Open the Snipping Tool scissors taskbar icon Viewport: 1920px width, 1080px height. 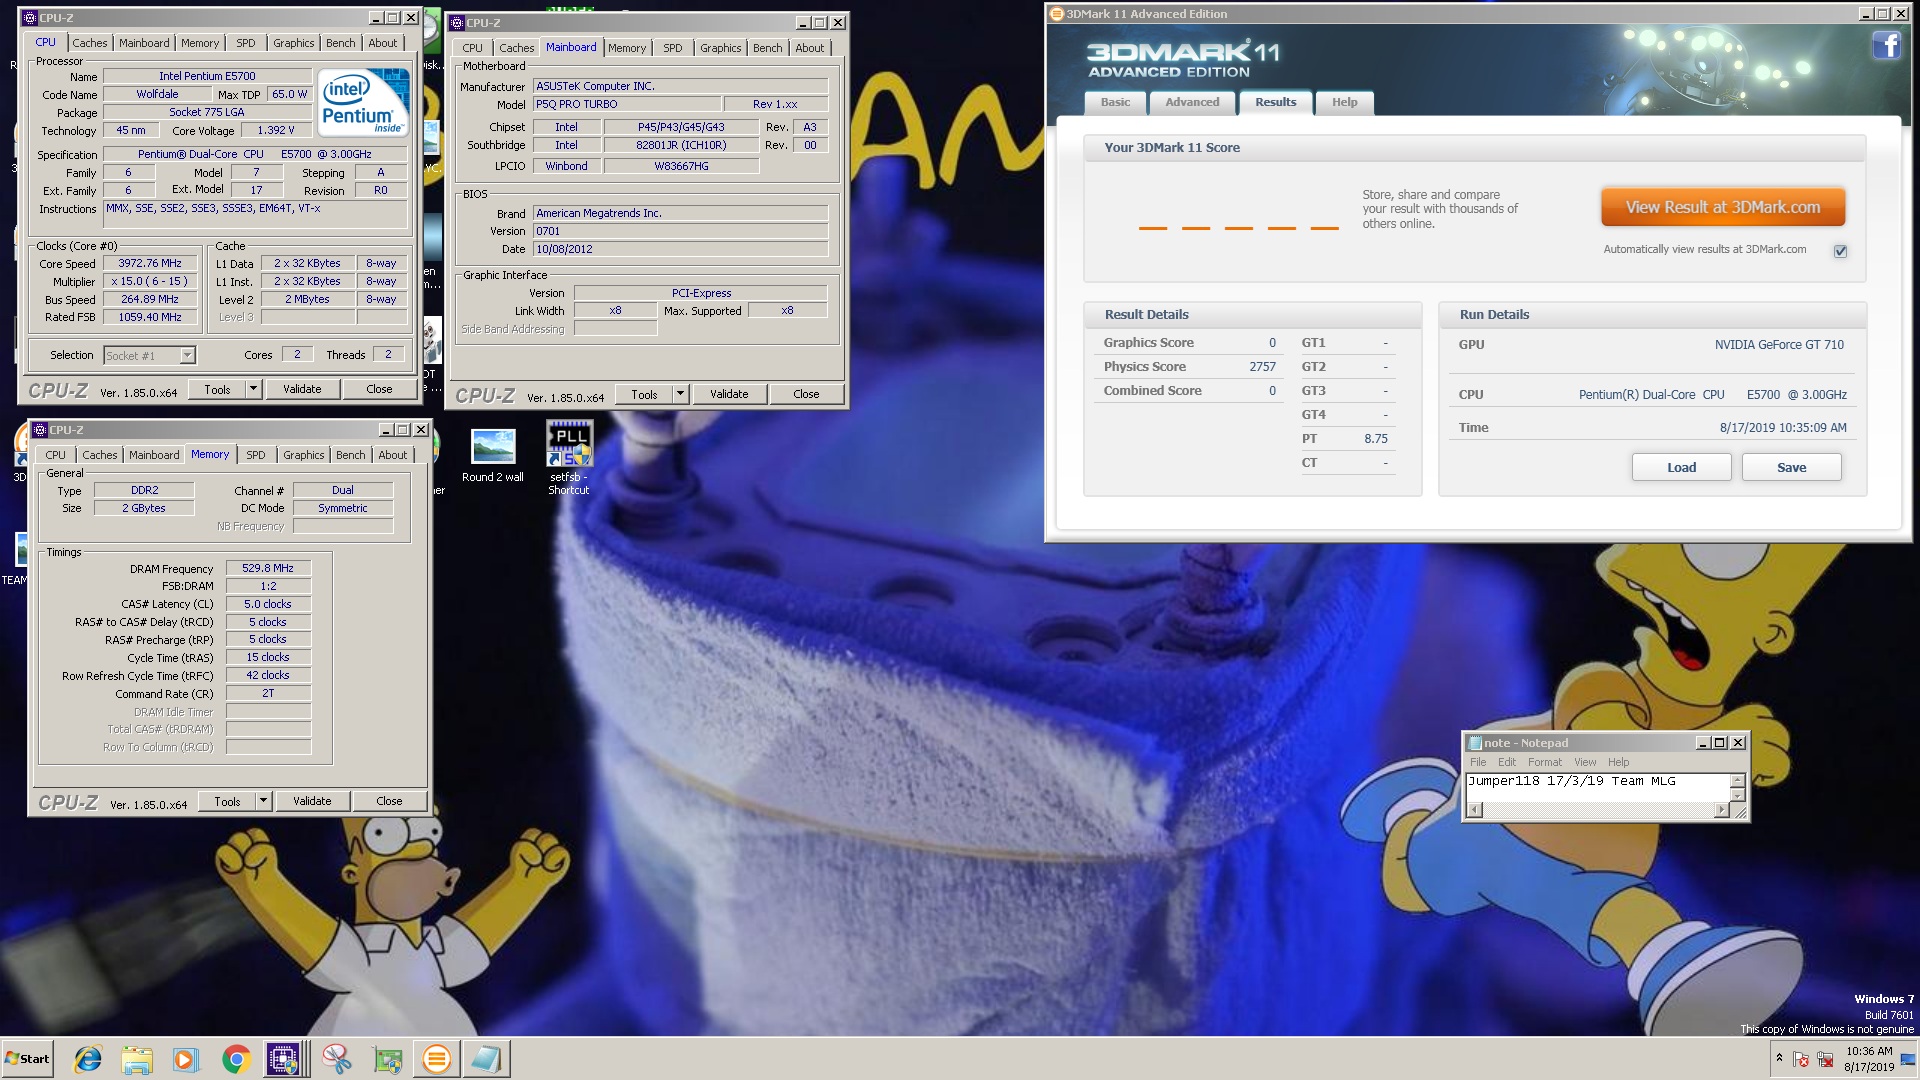coord(337,1059)
